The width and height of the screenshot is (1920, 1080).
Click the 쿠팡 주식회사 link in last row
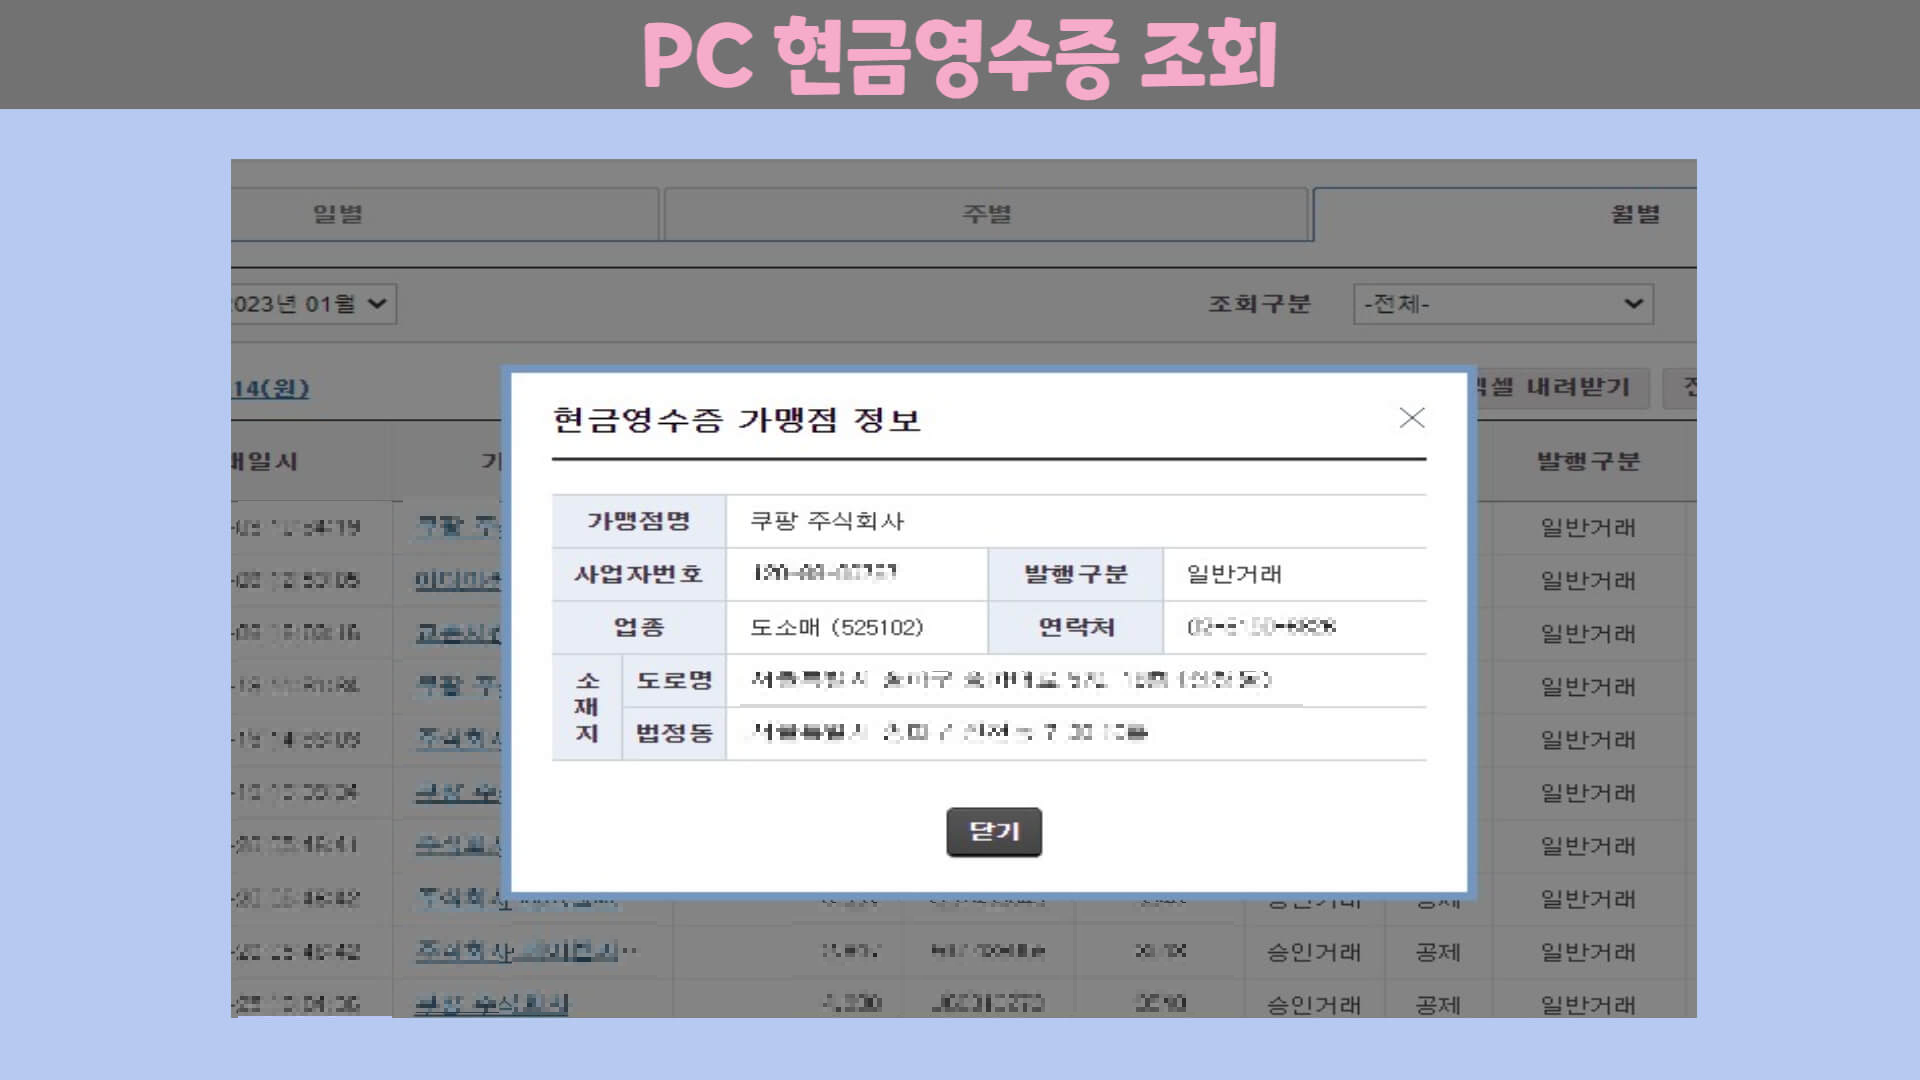tap(492, 1003)
